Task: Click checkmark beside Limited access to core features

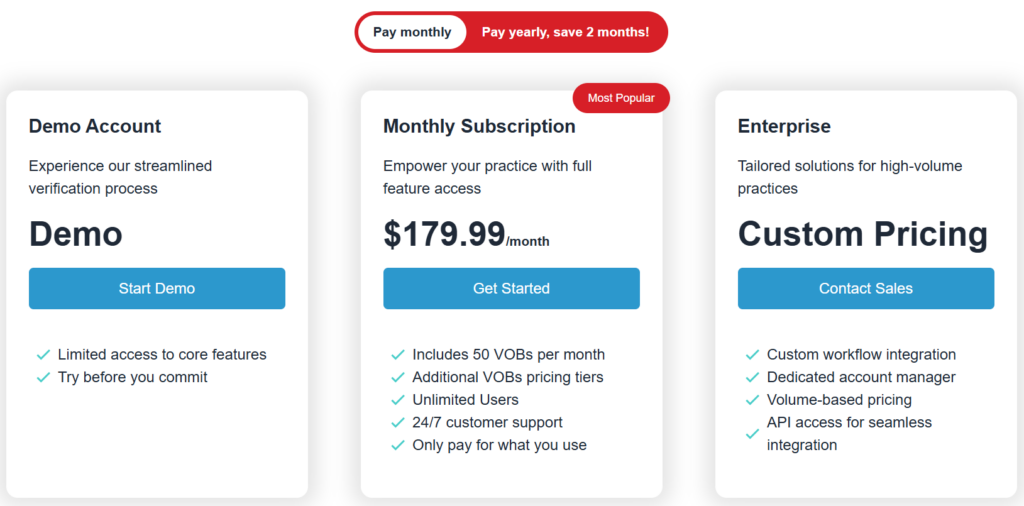Action: point(43,355)
